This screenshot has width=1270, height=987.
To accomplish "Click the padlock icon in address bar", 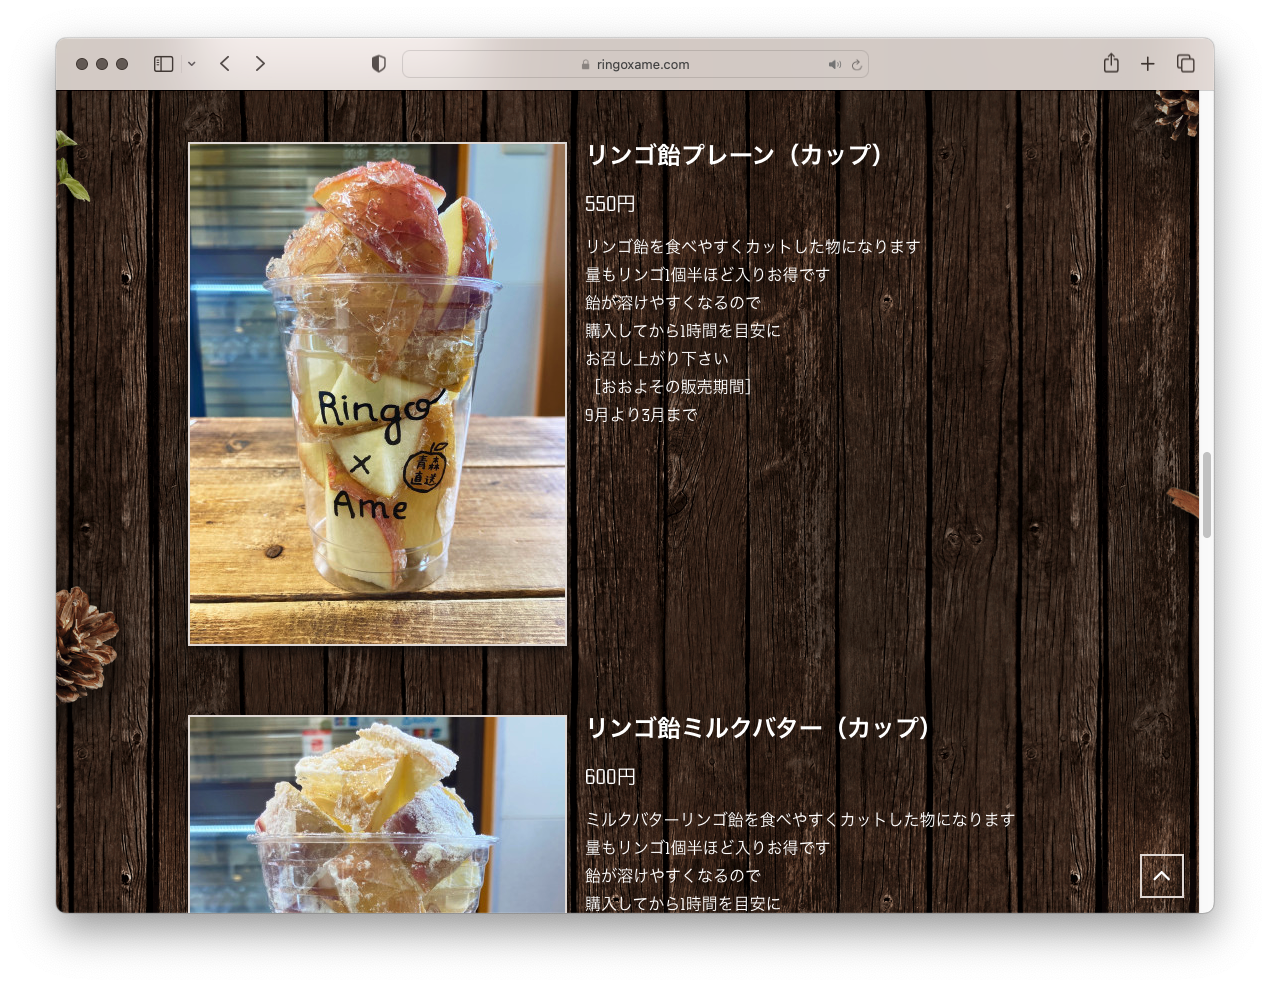I will pos(586,65).
